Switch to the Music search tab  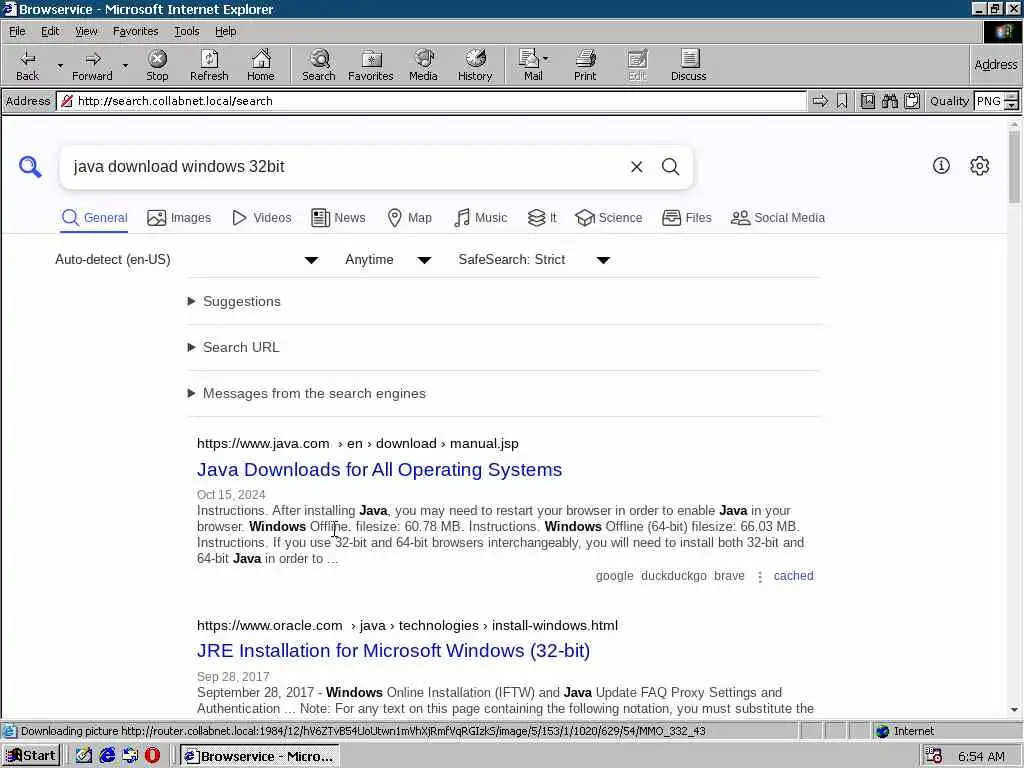480,218
